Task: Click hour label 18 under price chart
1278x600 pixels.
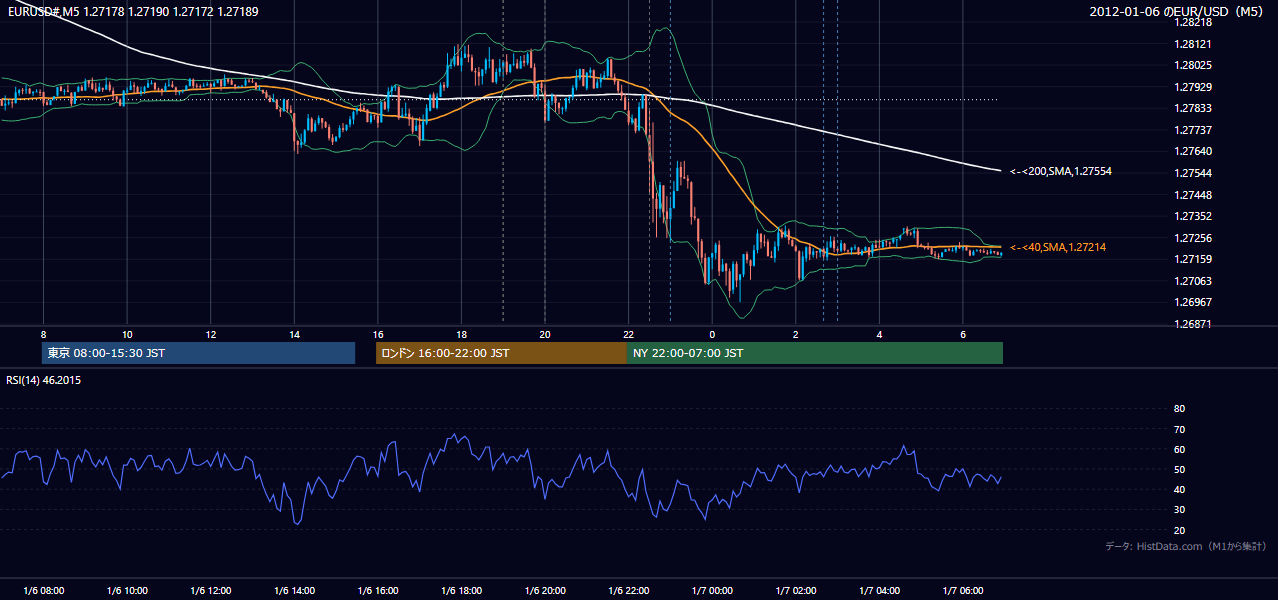Action: click(x=461, y=333)
